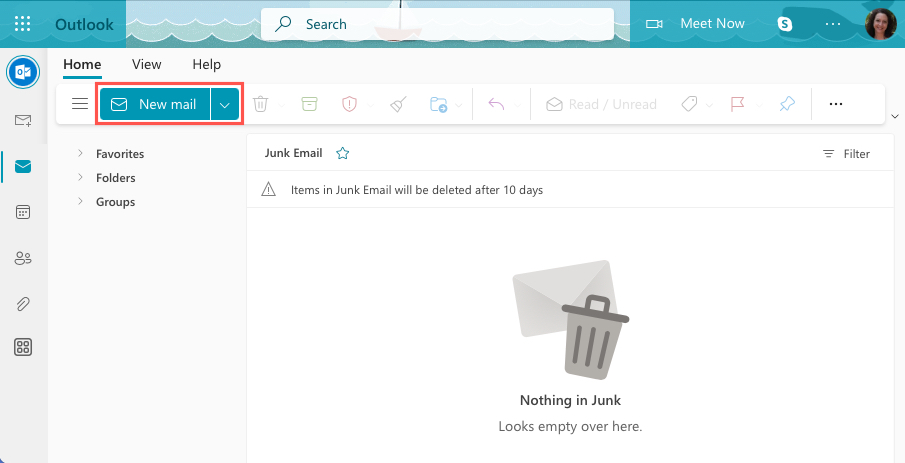Compose with the New mail button
Viewport: 905px width, 463px height.
(155, 104)
